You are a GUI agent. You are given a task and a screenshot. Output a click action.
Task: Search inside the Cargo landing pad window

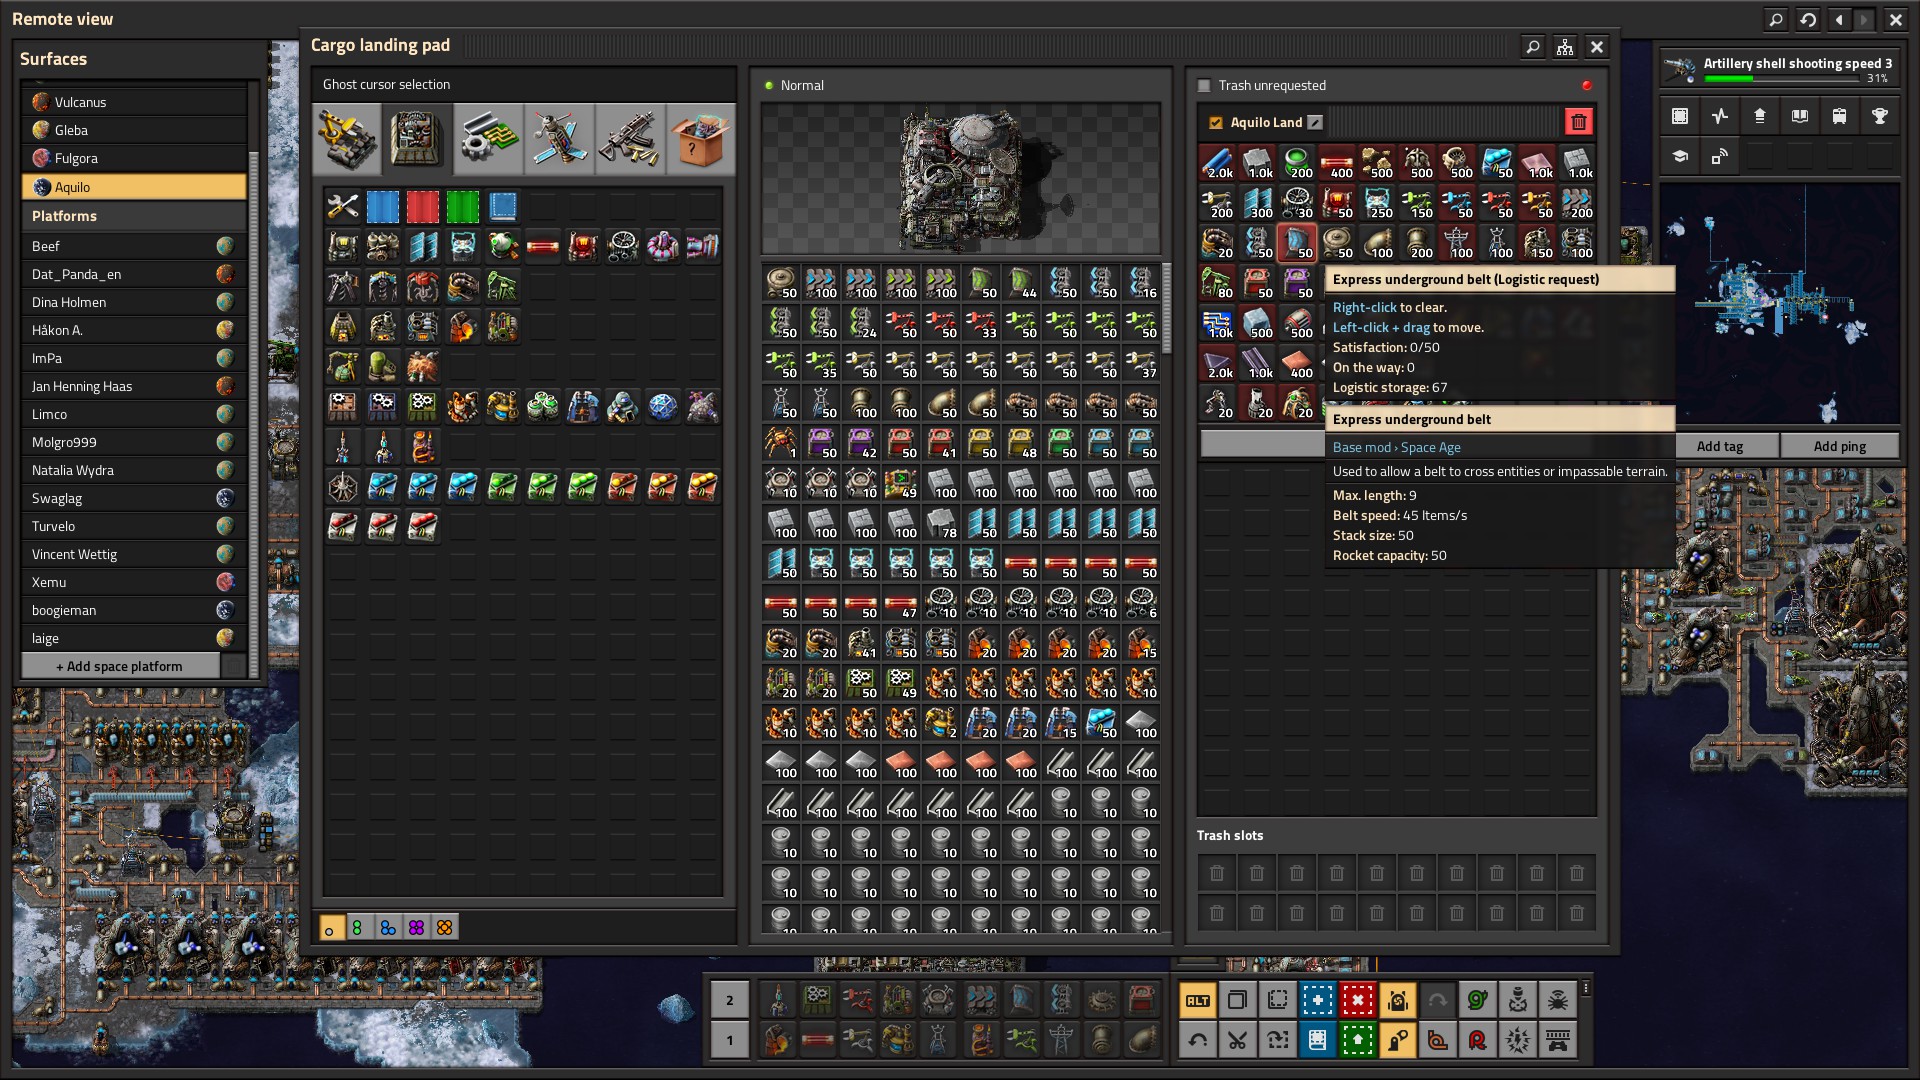tap(1532, 47)
